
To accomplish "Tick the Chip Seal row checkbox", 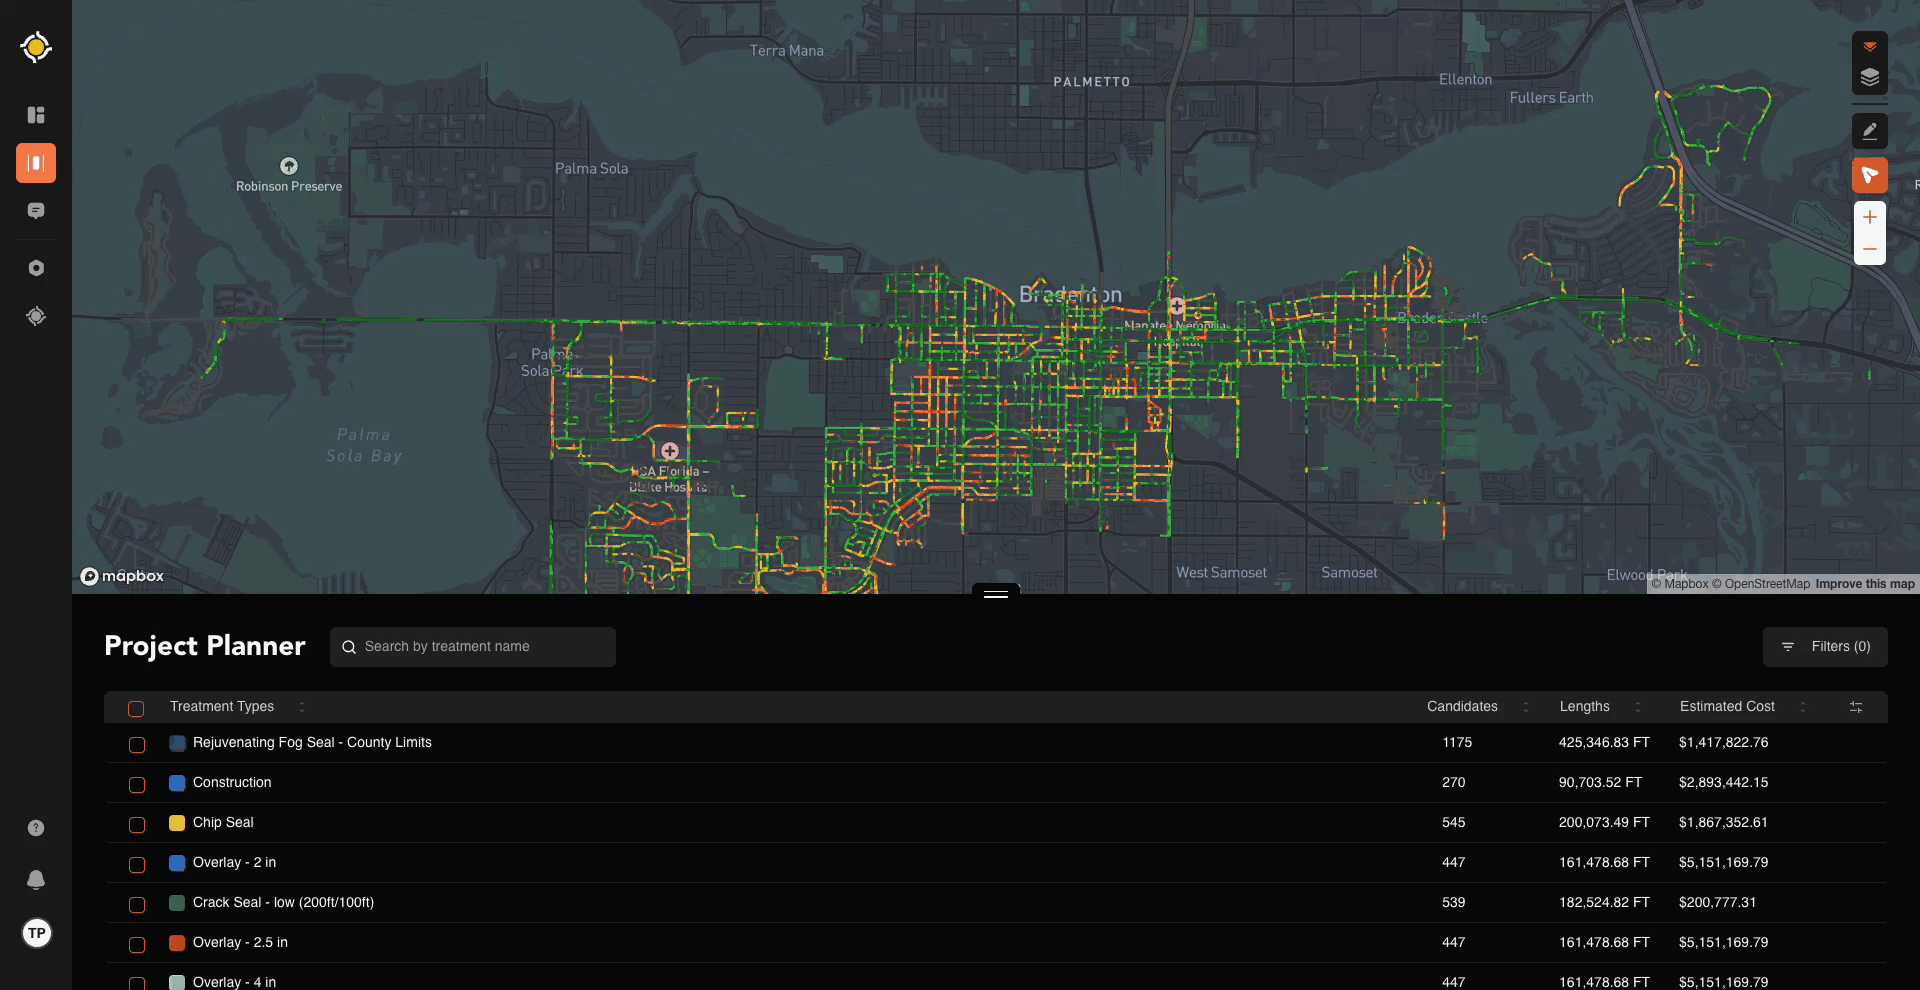I will [137, 824].
